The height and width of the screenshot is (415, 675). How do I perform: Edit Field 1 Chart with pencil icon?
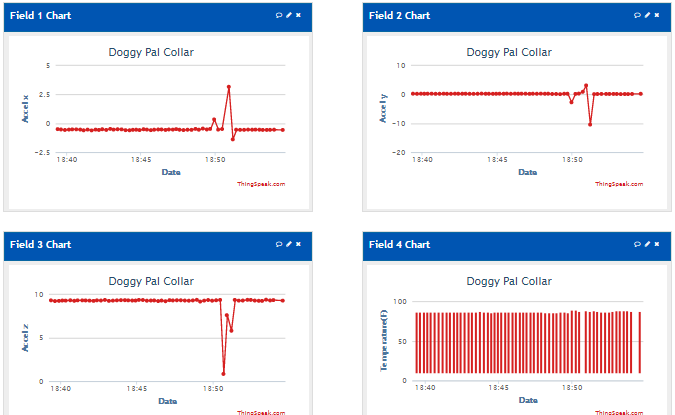click(x=288, y=15)
